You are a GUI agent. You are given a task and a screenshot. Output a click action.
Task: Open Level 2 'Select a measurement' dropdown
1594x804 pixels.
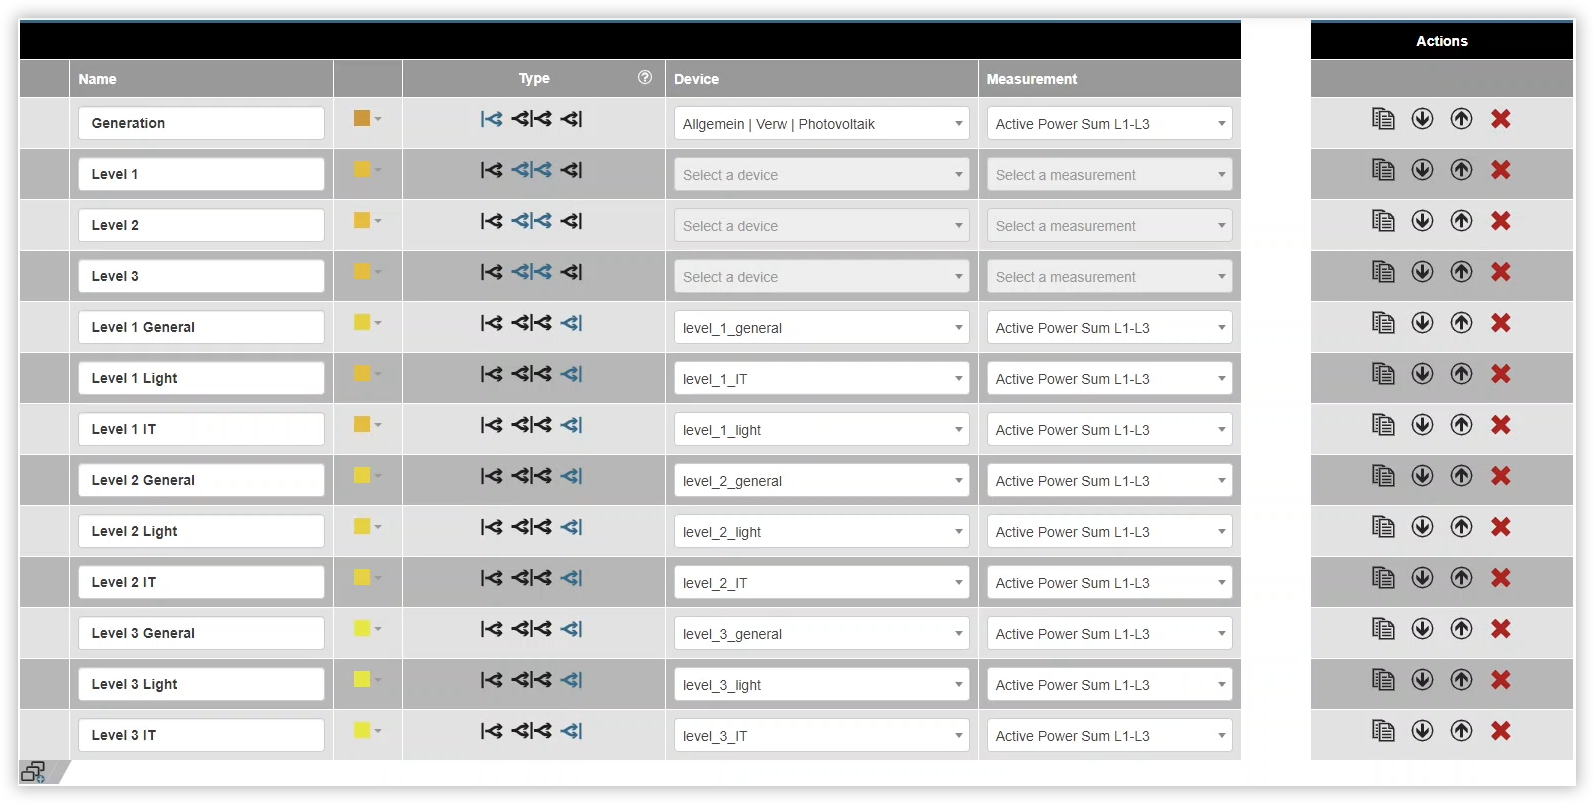point(1109,226)
